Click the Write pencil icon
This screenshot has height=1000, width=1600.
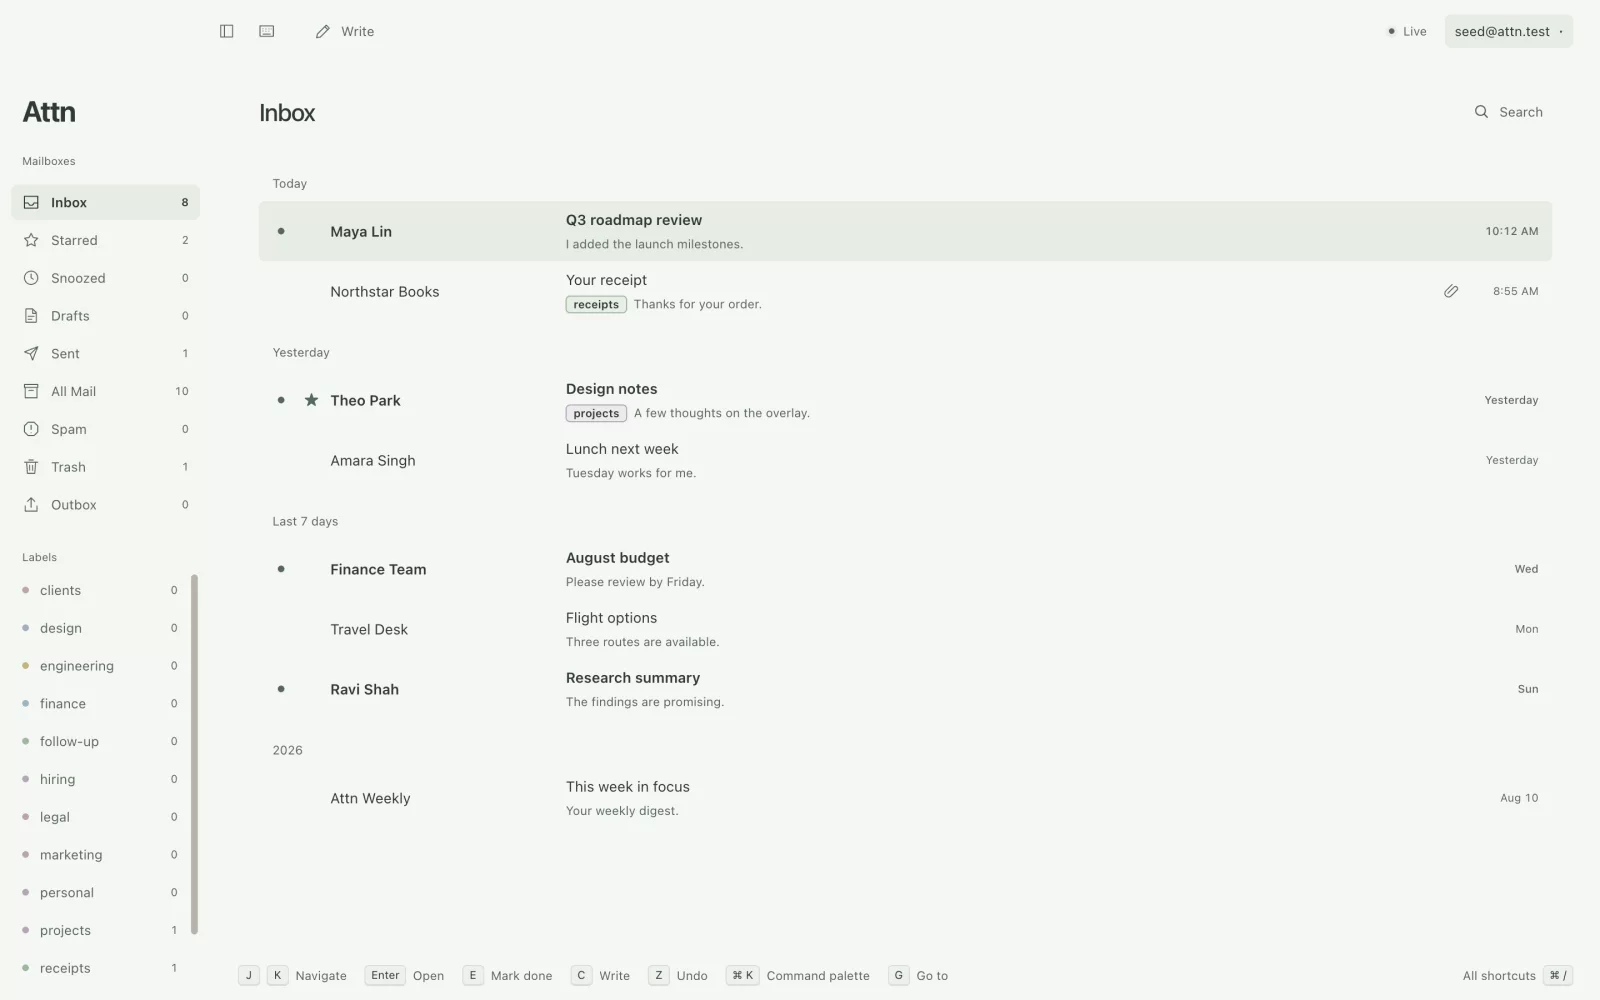coord(323,32)
